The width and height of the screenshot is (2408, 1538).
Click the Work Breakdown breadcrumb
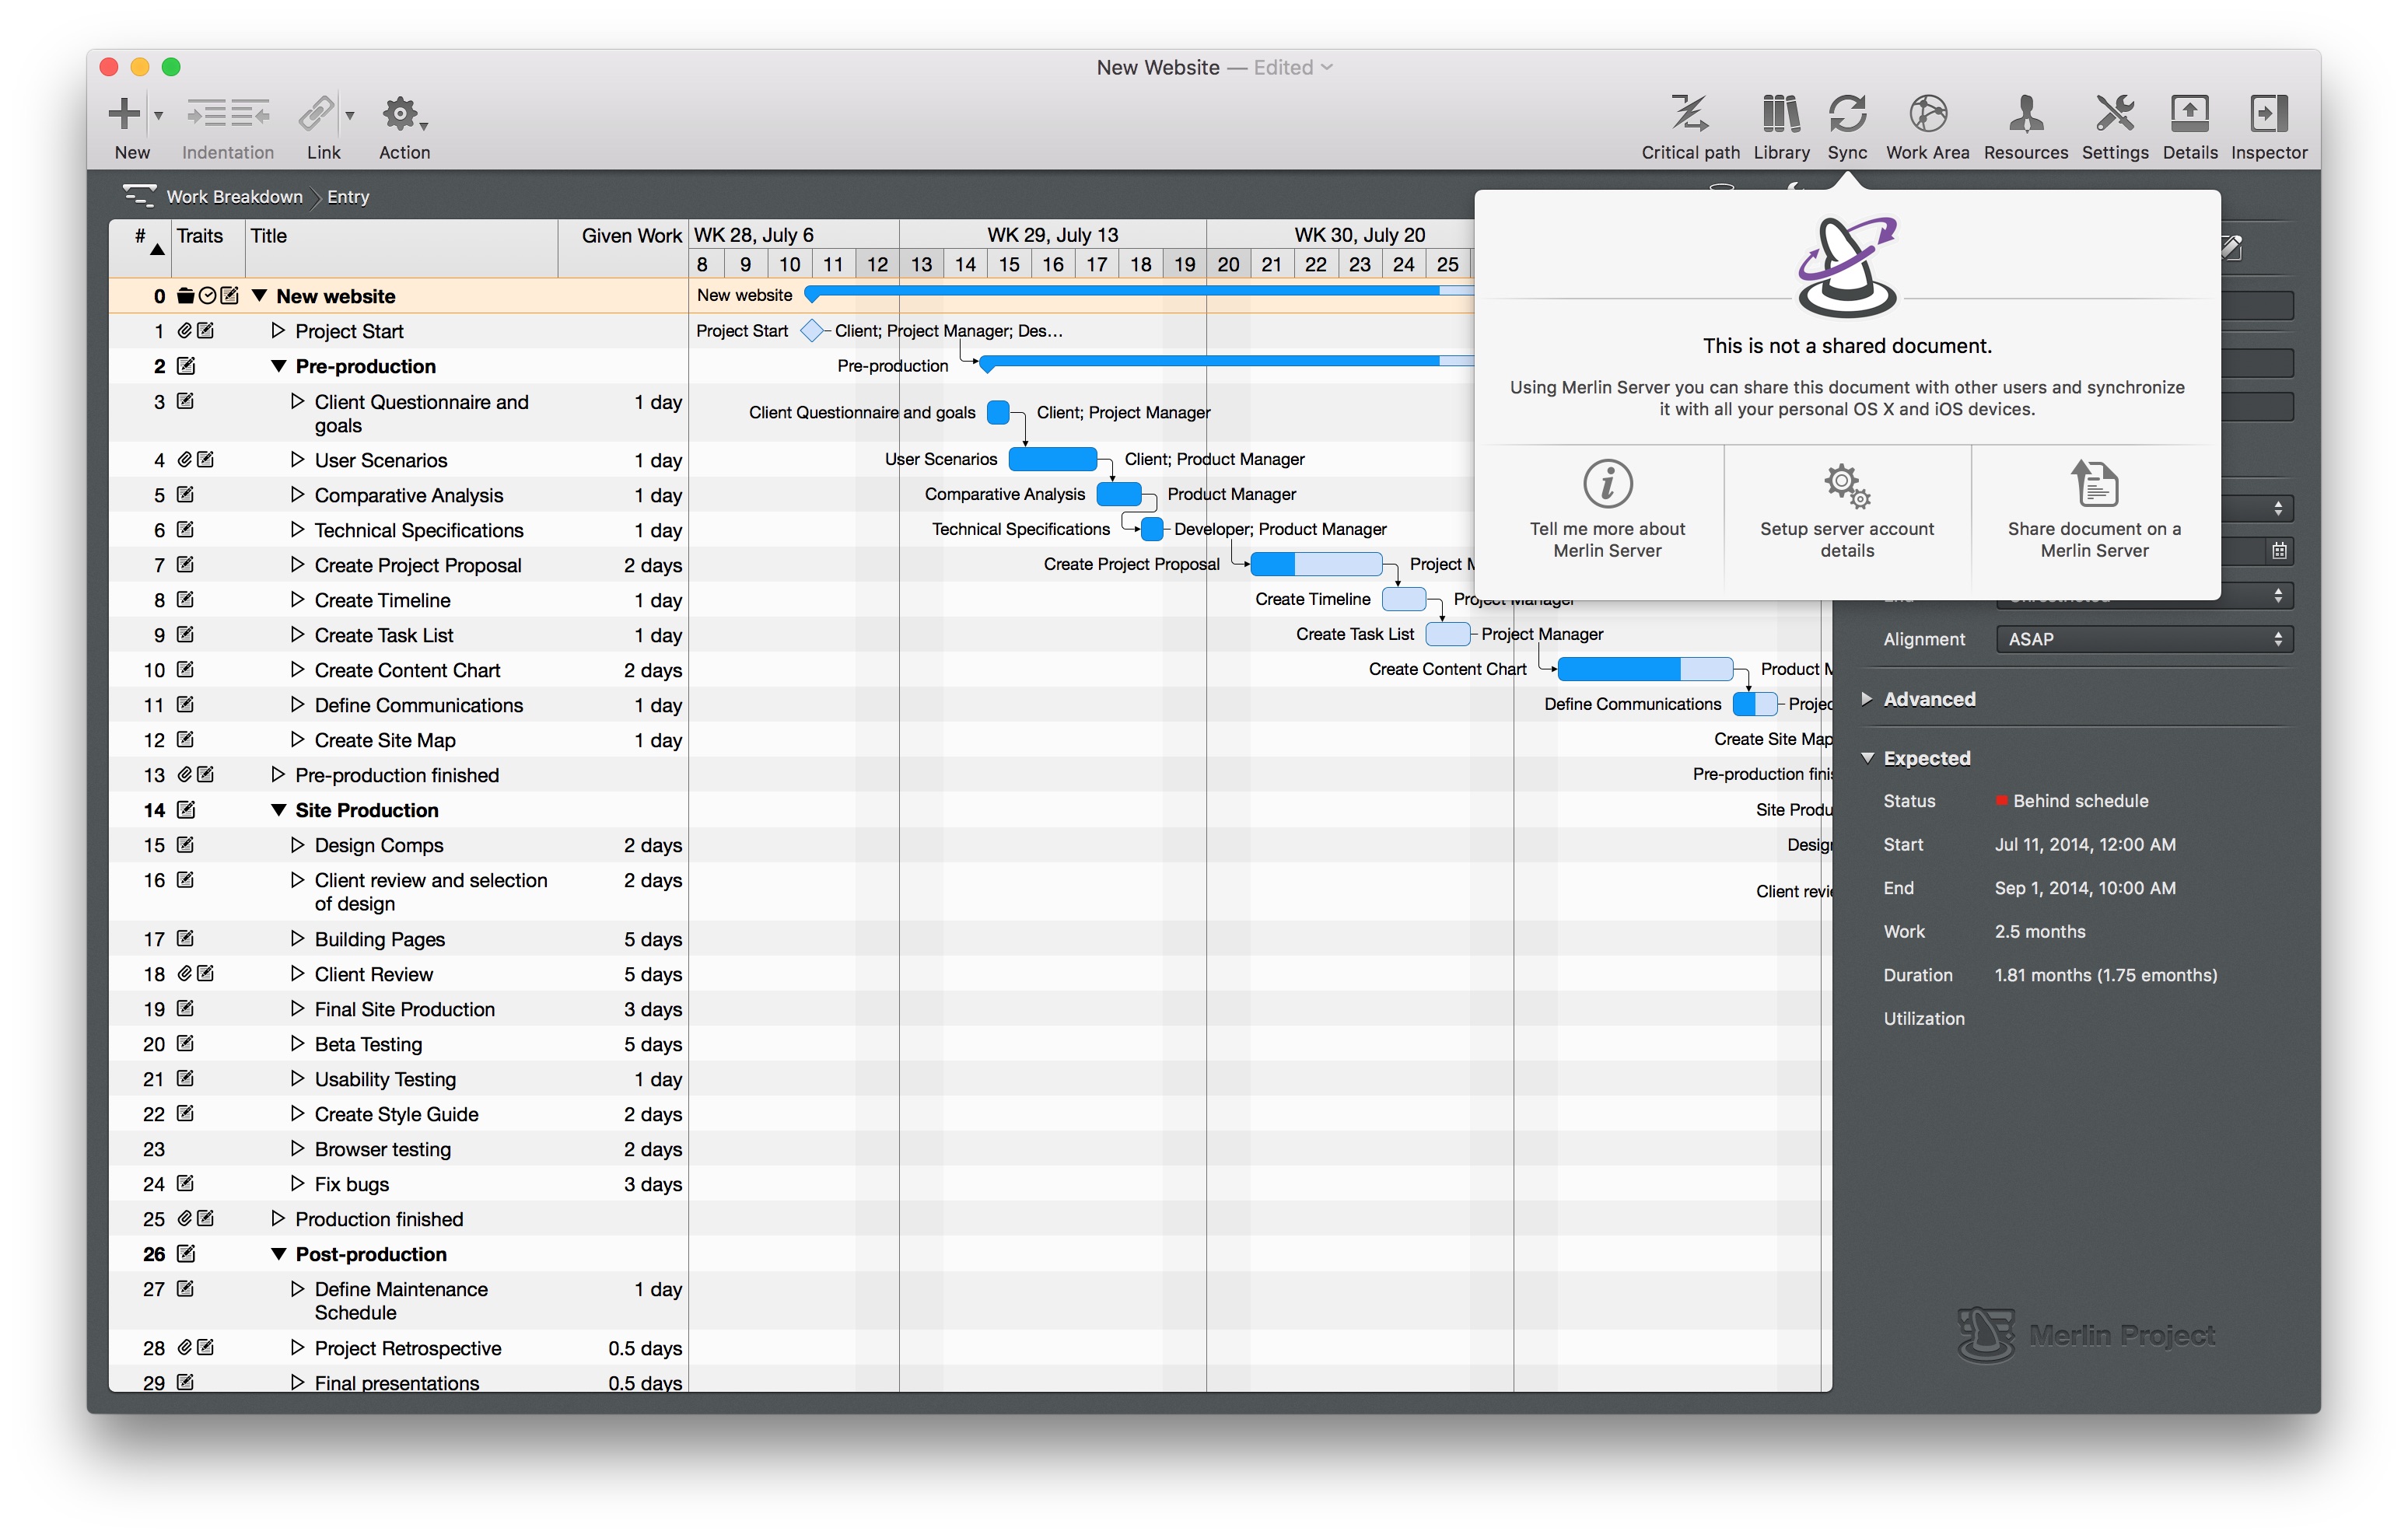click(235, 196)
